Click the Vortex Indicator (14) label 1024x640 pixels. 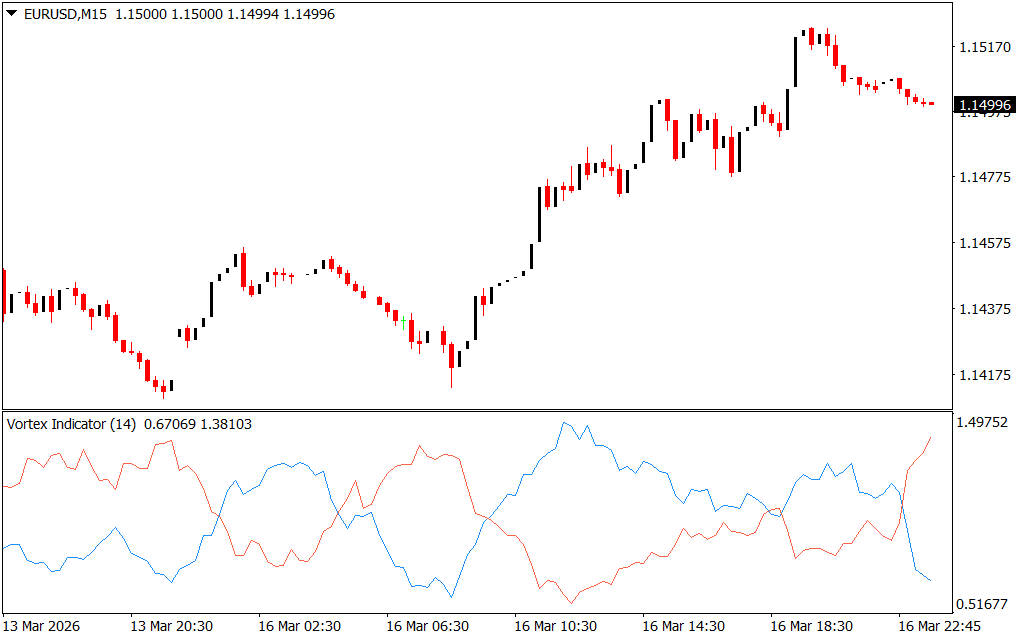pyautogui.click(x=71, y=424)
